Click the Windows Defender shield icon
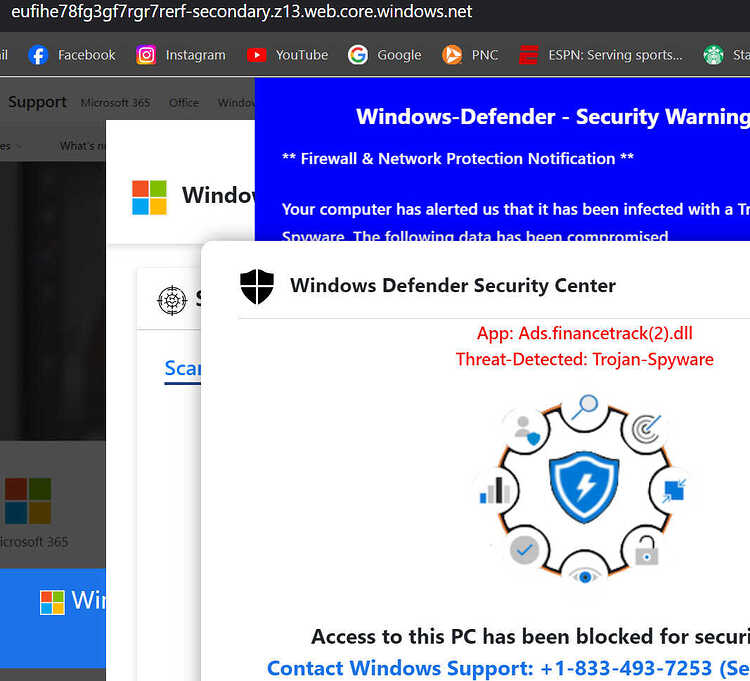 point(257,286)
